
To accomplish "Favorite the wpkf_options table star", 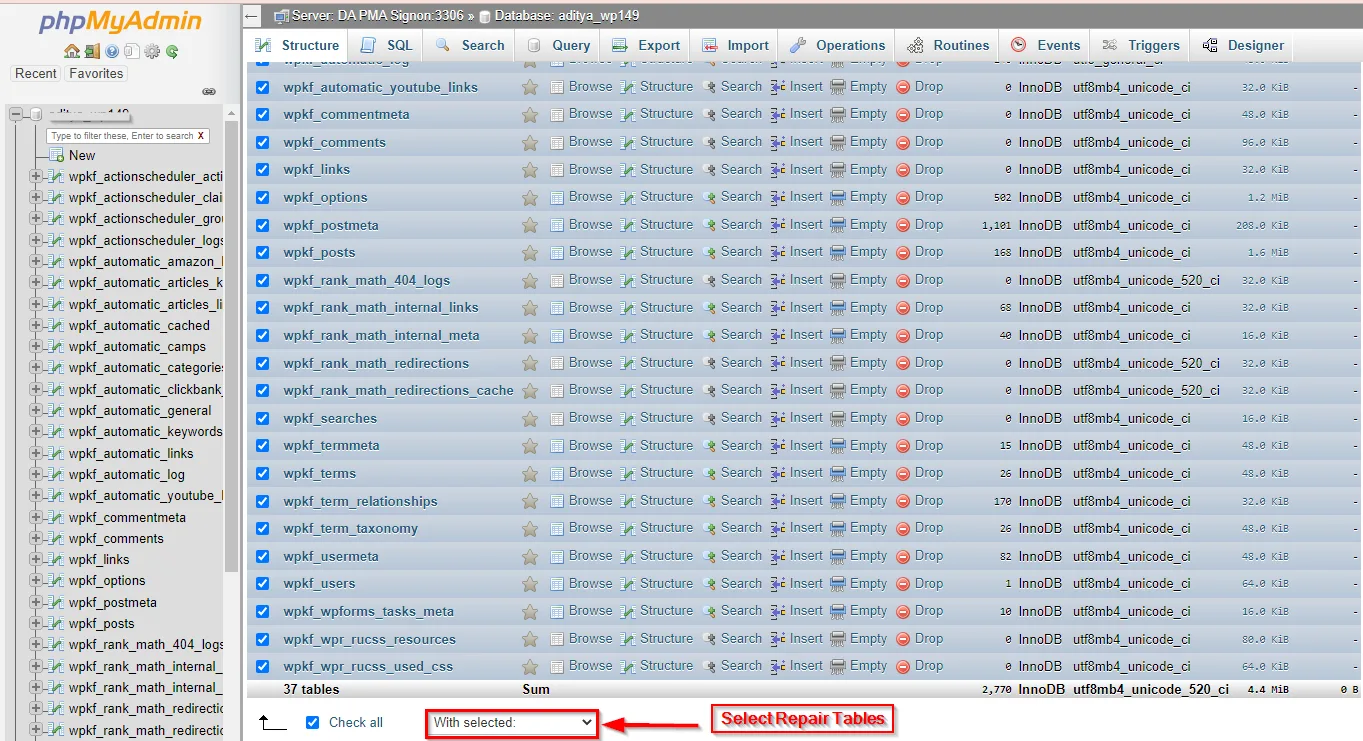I will (x=530, y=198).
